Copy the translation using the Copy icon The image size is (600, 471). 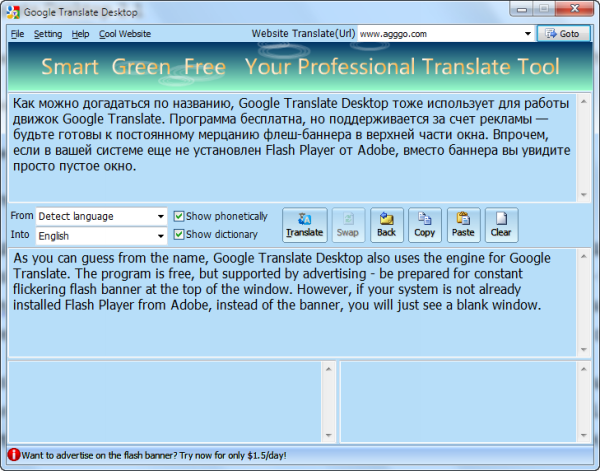tap(425, 225)
